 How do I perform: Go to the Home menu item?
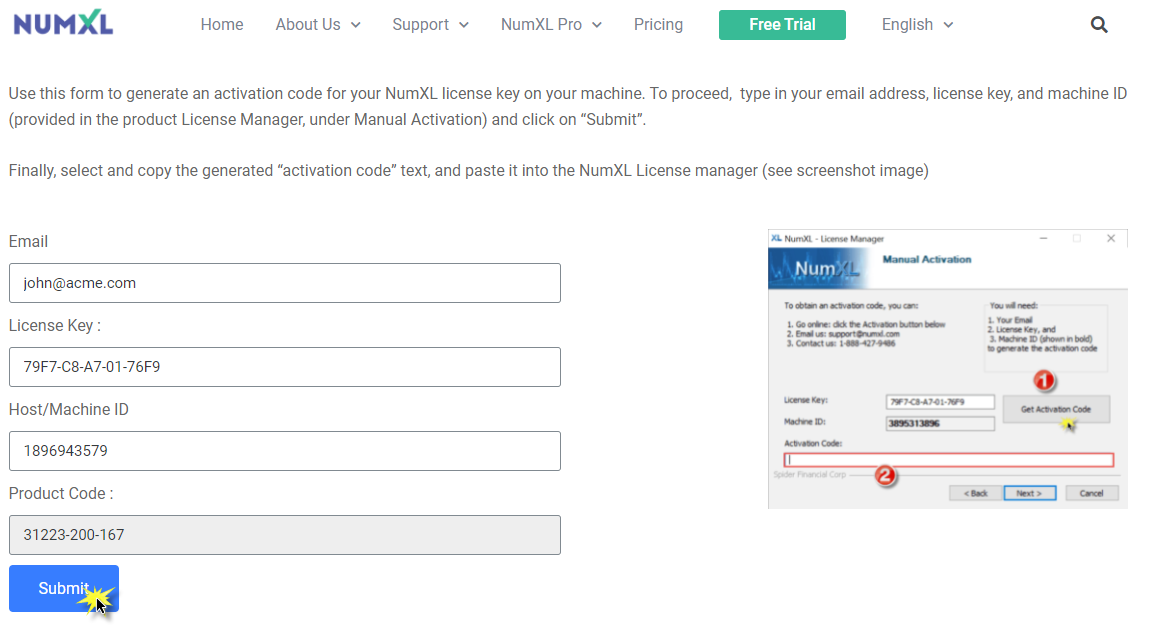tap(221, 24)
